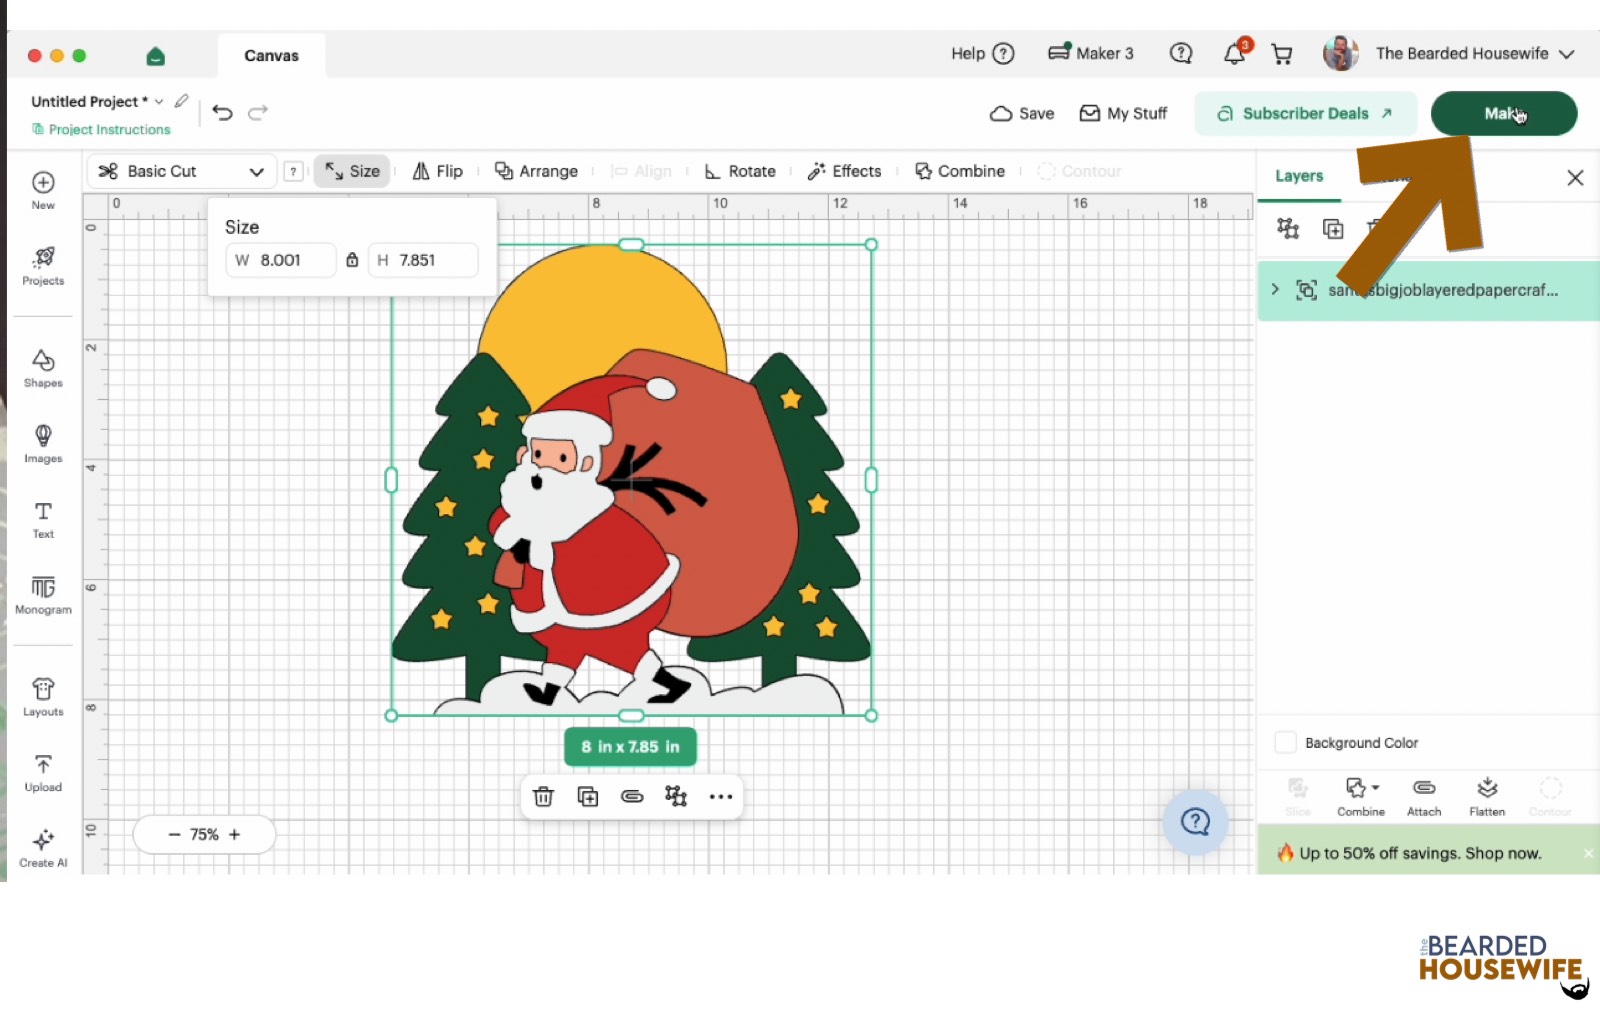Rename project with pencil icon
Viewport: 1600px width, 1017px height.
[181, 101]
